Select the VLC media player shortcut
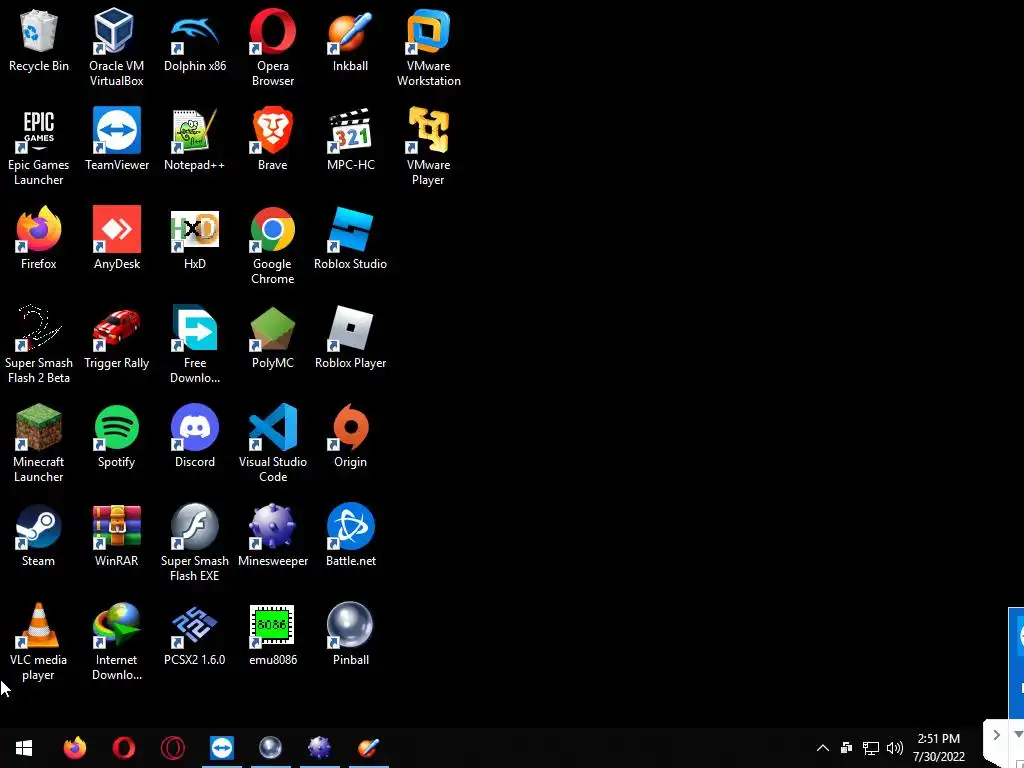This screenshot has width=1024, height=768. click(39, 642)
